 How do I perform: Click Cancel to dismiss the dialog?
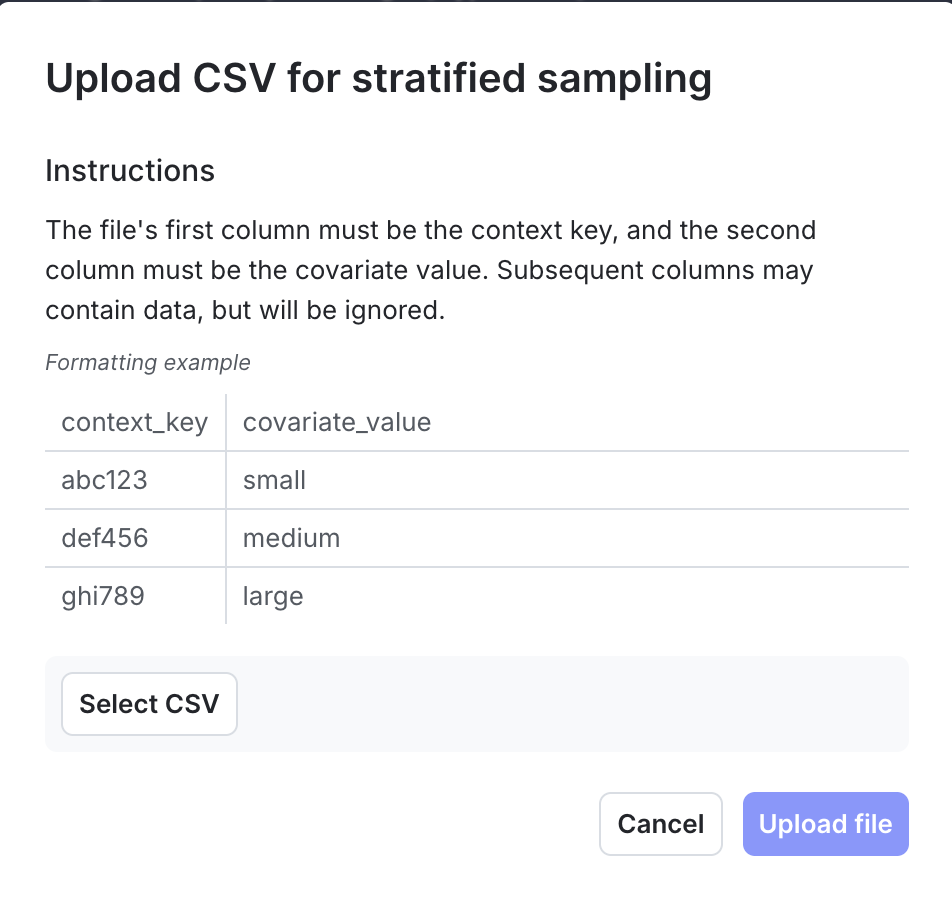[x=660, y=823]
